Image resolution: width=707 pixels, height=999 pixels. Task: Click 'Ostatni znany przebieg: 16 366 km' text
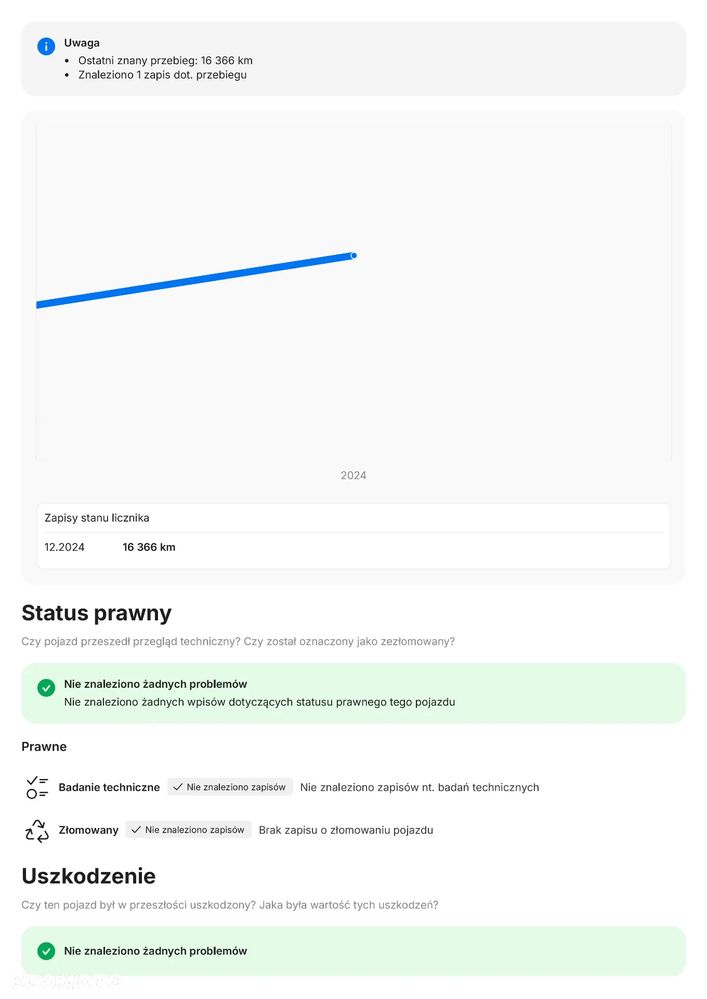pyautogui.click(x=165, y=60)
